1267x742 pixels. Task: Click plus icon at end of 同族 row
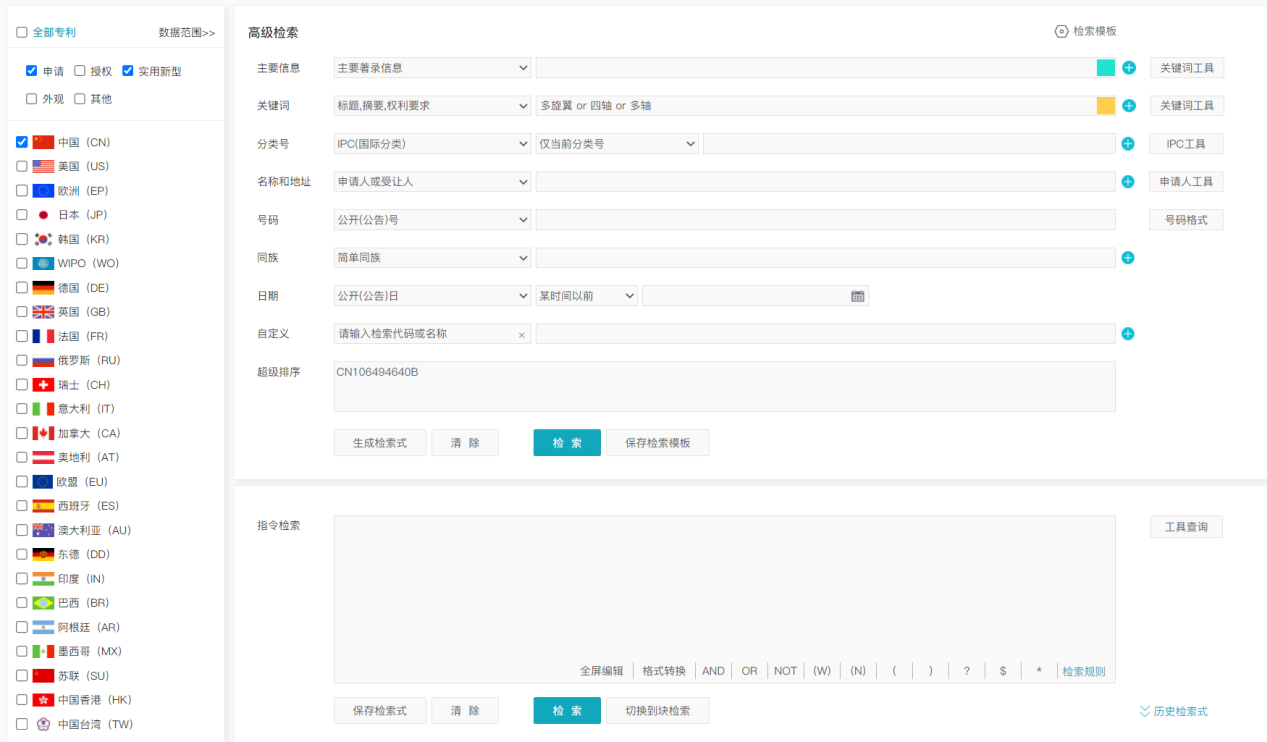pos(1128,258)
